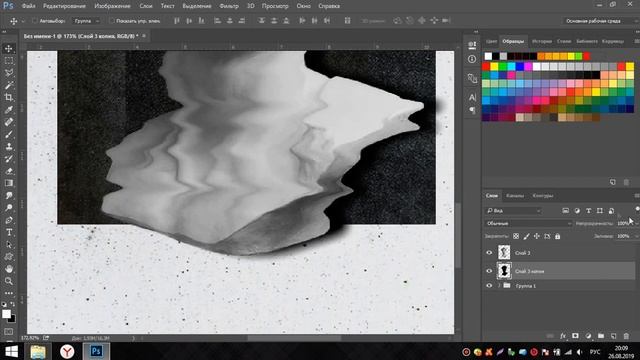Image resolution: width=640 pixels, height=360 pixels.
Task: Open the Изображение menu
Action: tap(112, 6)
